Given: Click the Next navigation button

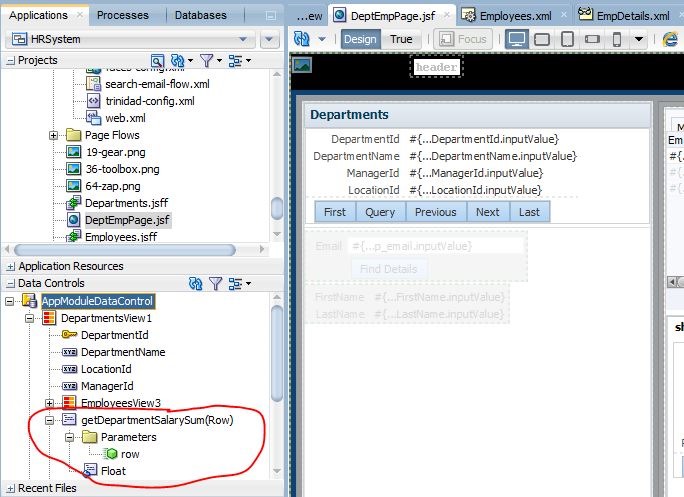Looking at the screenshot, I should (487, 212).
